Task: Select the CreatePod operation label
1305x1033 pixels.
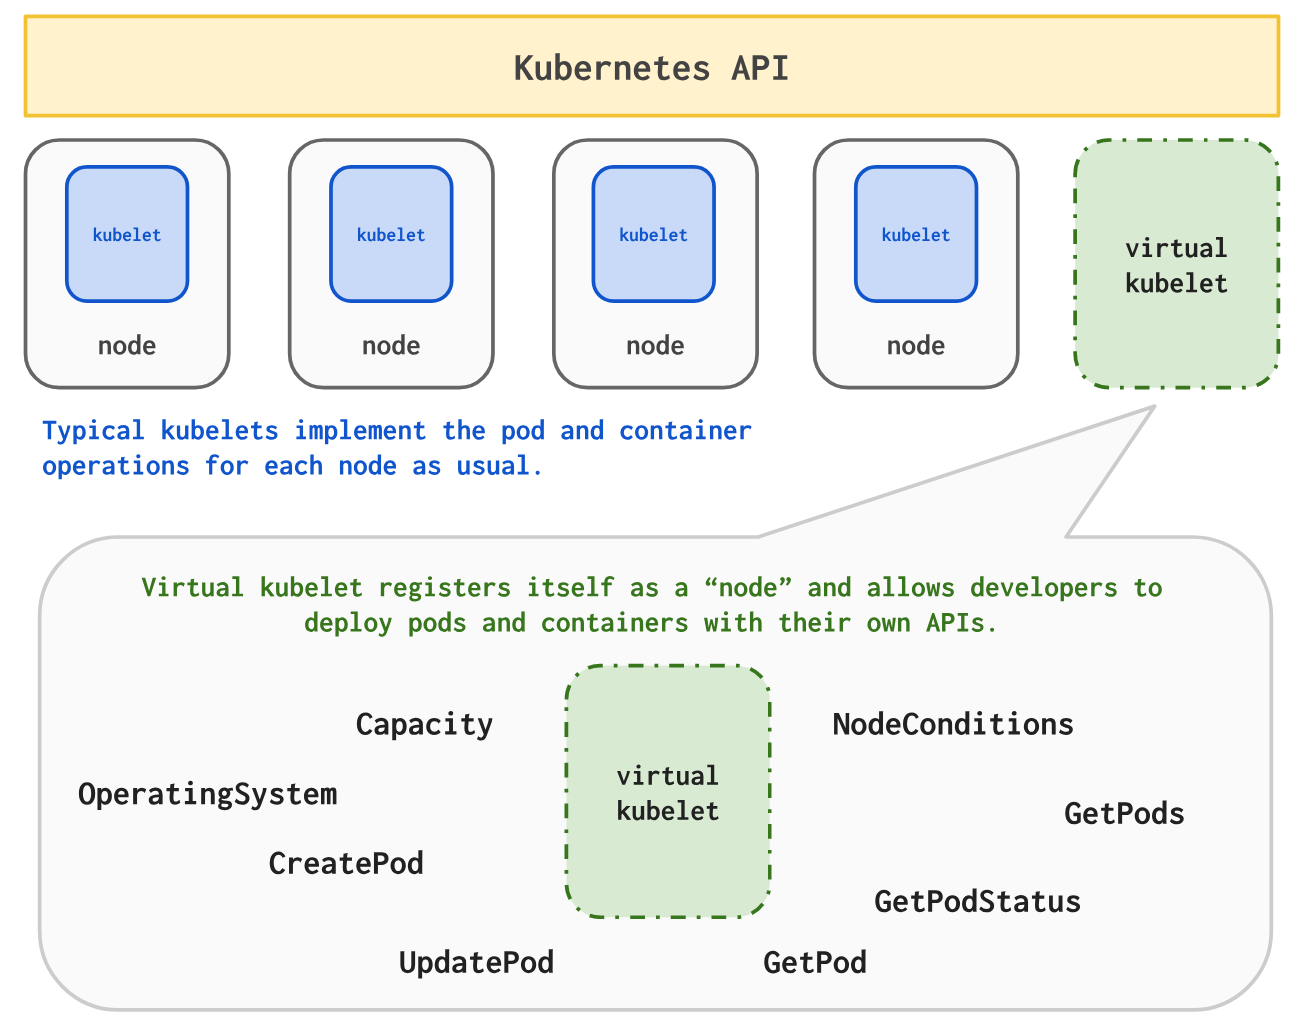Action: (346, 862)
